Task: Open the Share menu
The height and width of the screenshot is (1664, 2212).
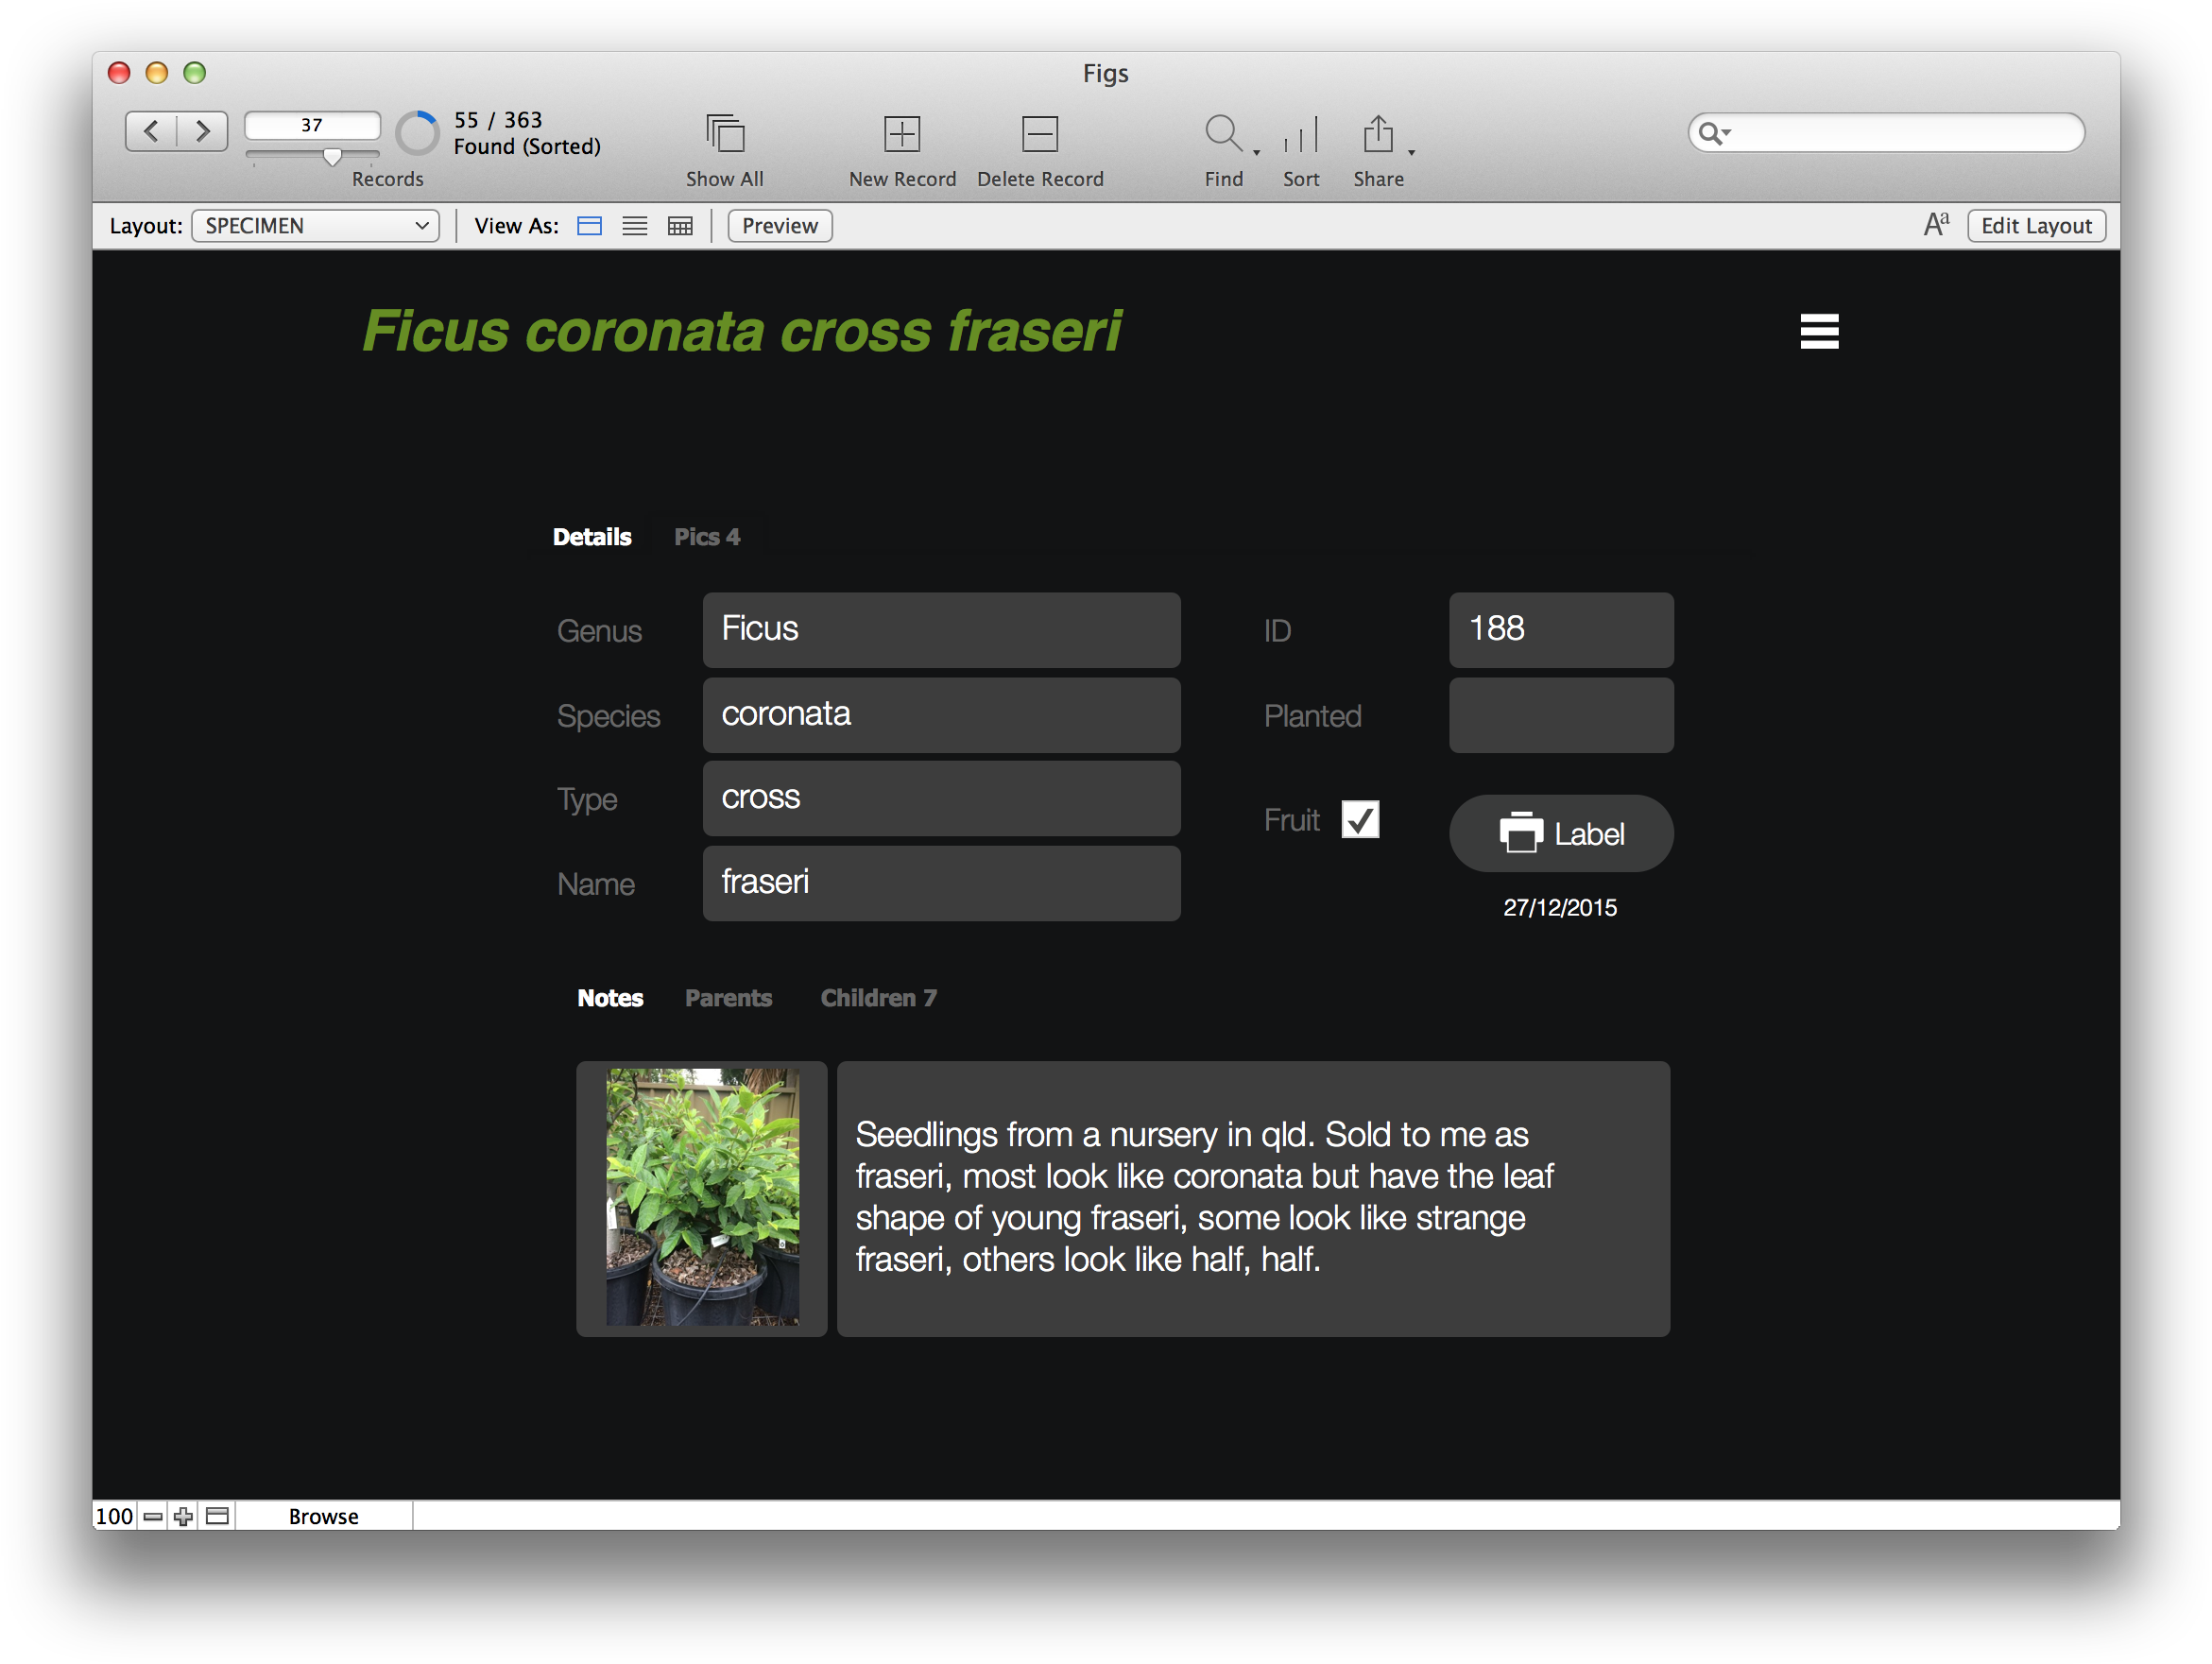Action: 1379,133
